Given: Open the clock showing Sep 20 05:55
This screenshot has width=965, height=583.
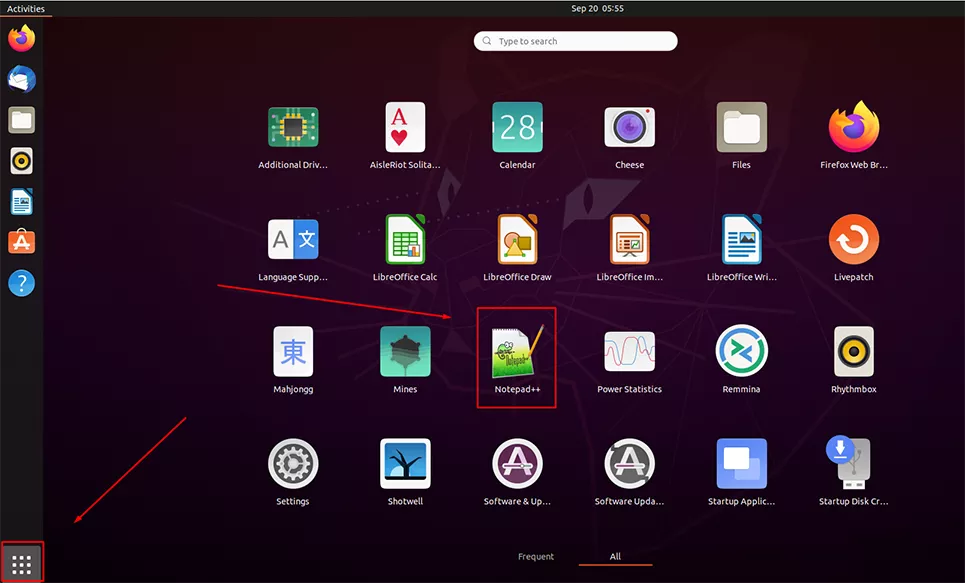Looking at the screenshot, I should [x=597, y=9].
